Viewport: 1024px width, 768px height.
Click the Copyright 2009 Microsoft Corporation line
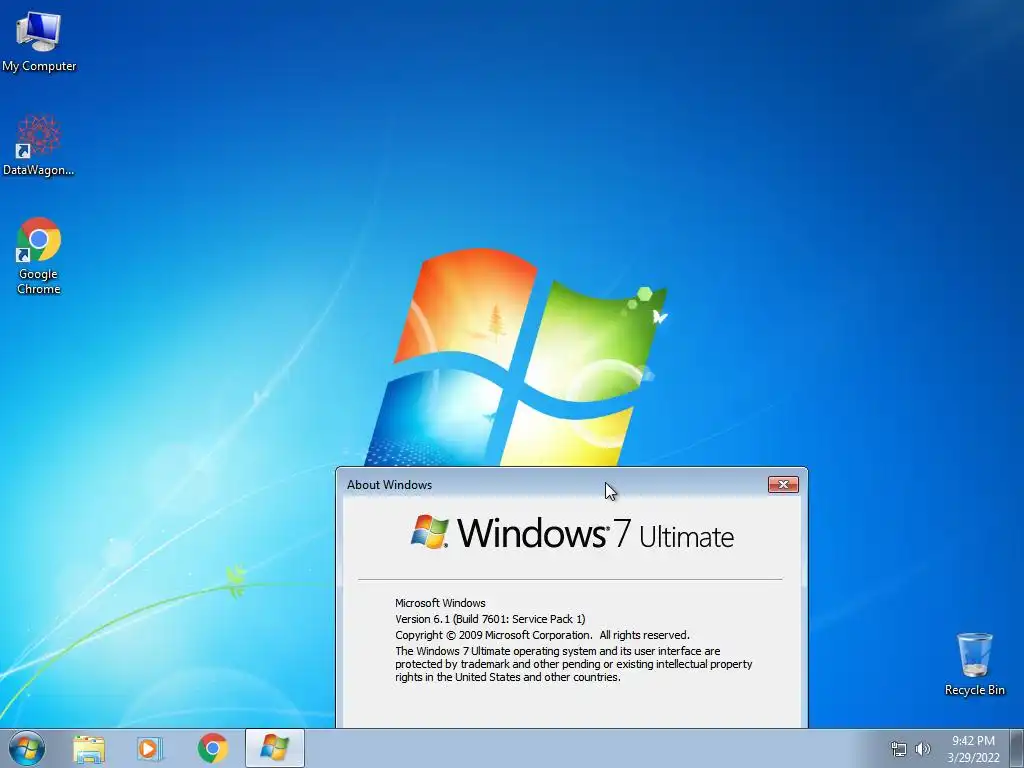coord(542,635)
